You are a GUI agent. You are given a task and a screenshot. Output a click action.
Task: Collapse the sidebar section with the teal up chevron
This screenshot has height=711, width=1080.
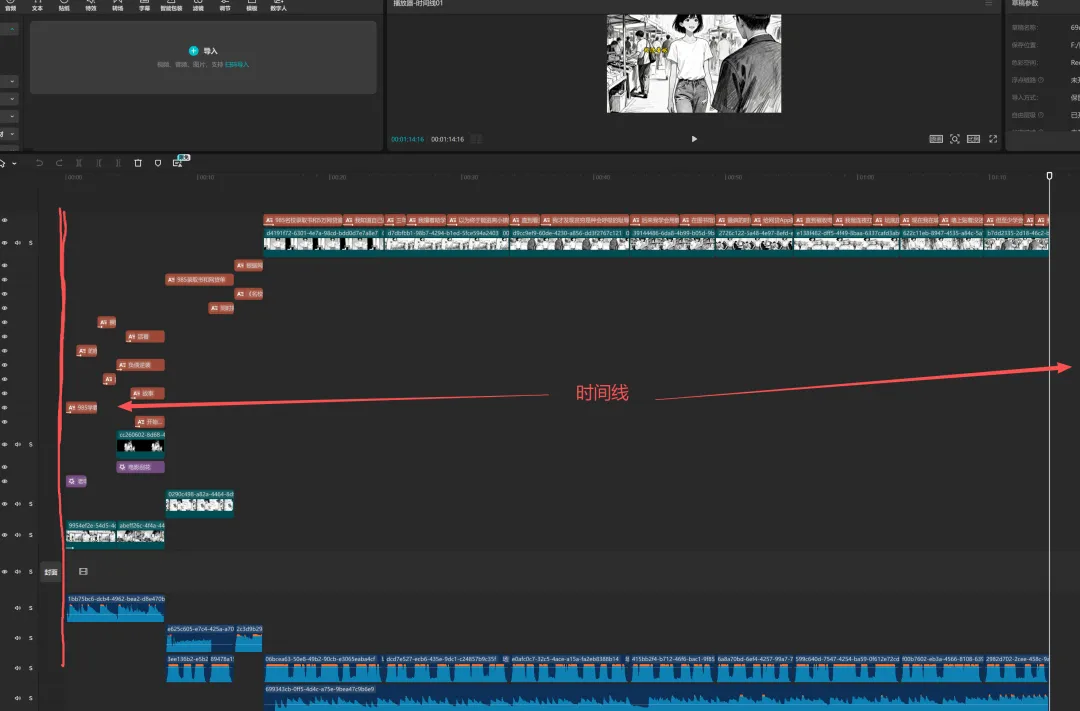pos(12,29)
